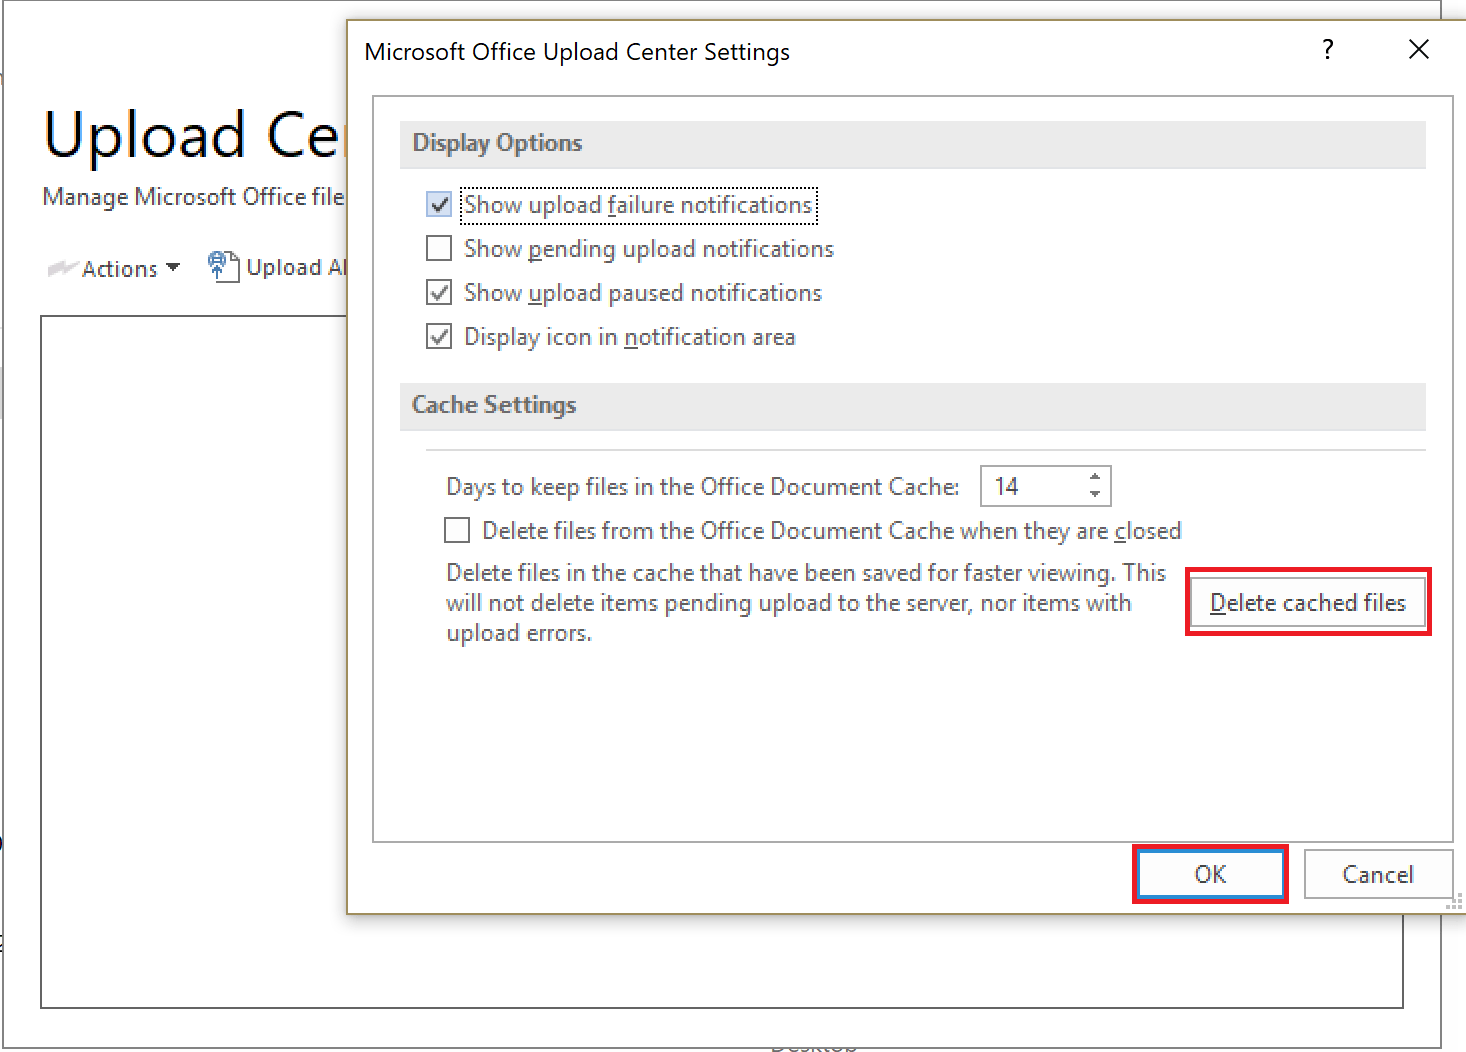The width and height of the screenshot is (1466, 1052).
Task: Enable deleting cache files when closed
Action: pyautogui.click(x=456, y=530)
